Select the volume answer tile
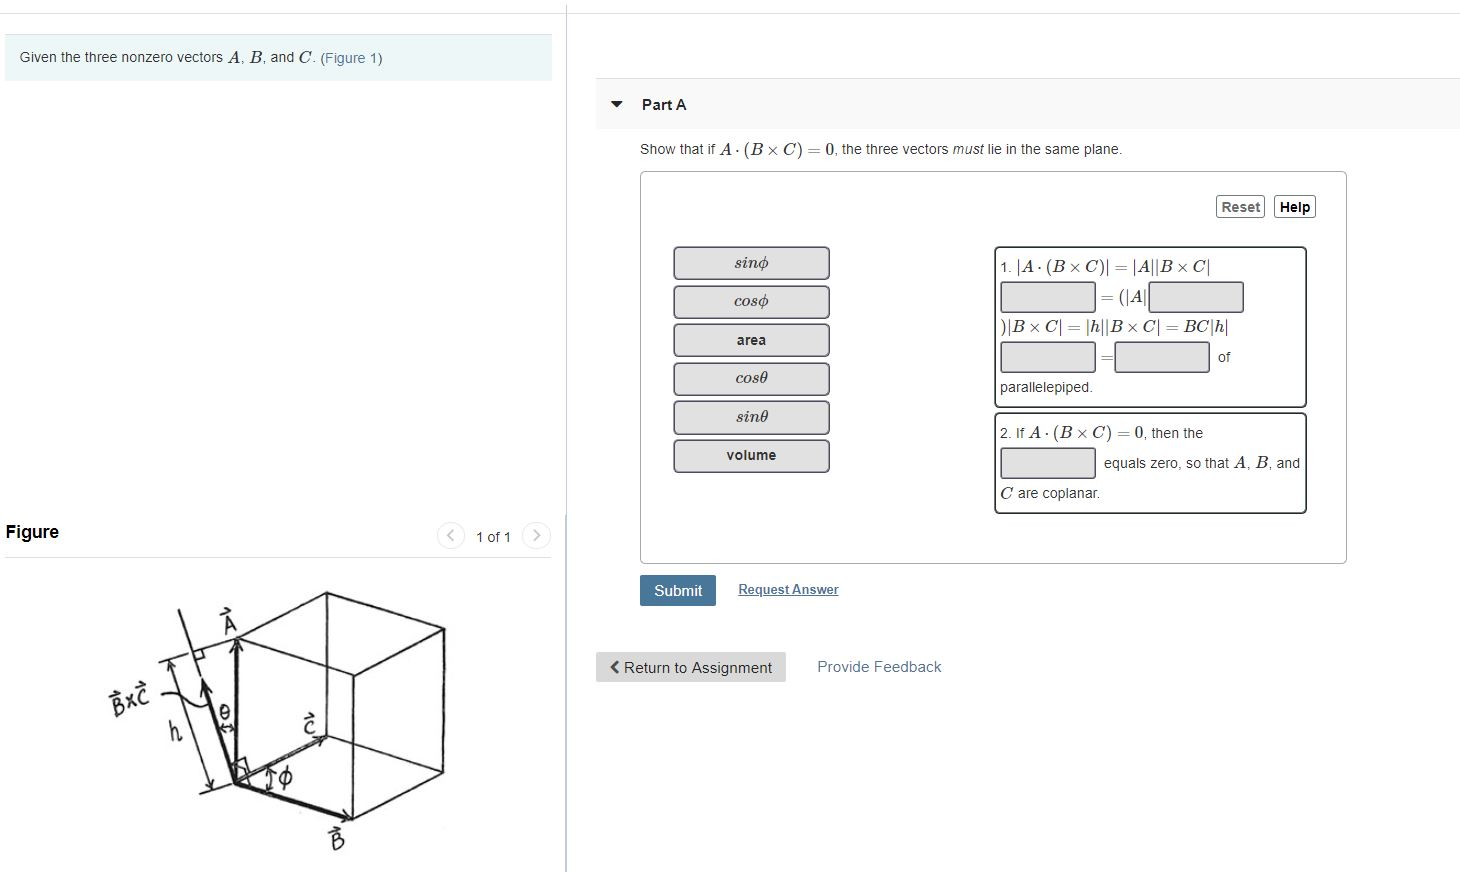Image resolution: width=1460 pixels, height=872 pixels. click(x=751, y=455)
